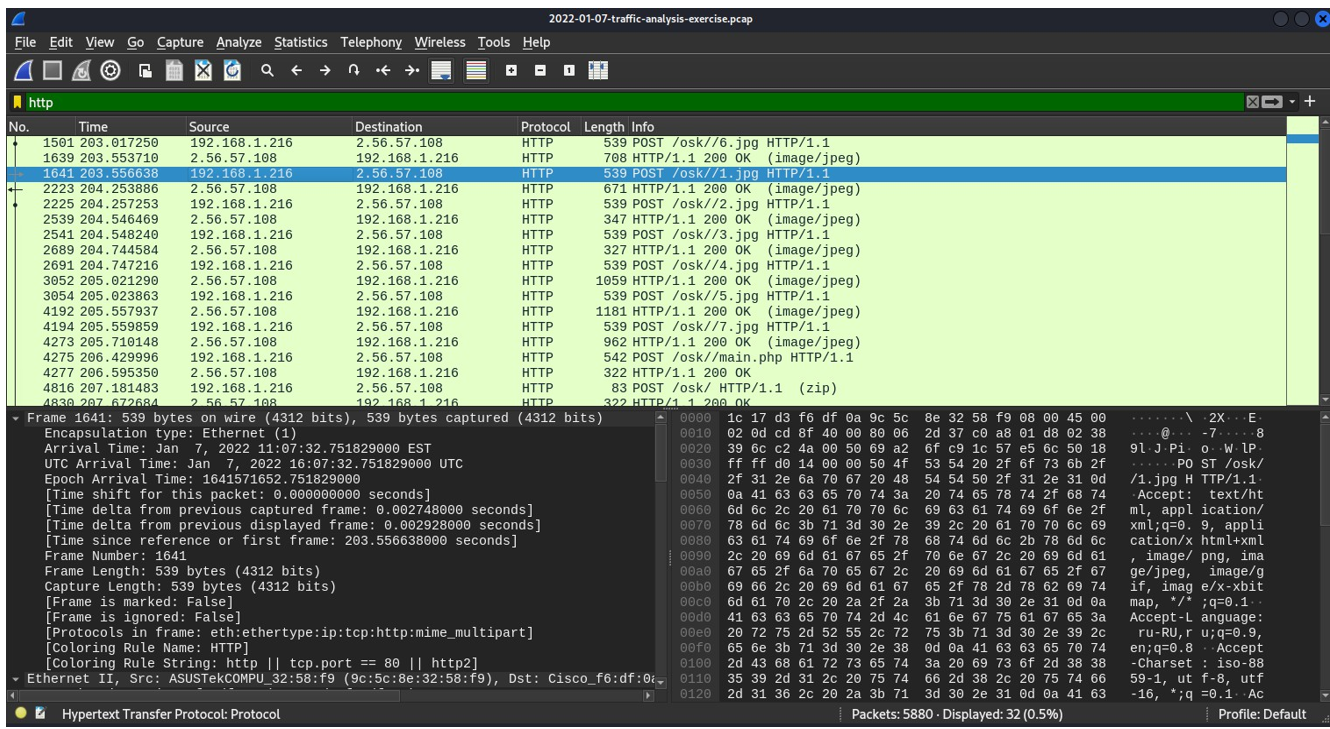The width and height of the screenshot is (1330, 729).
Task: Start a new capture with the blue shark fin
Action: 22,69
